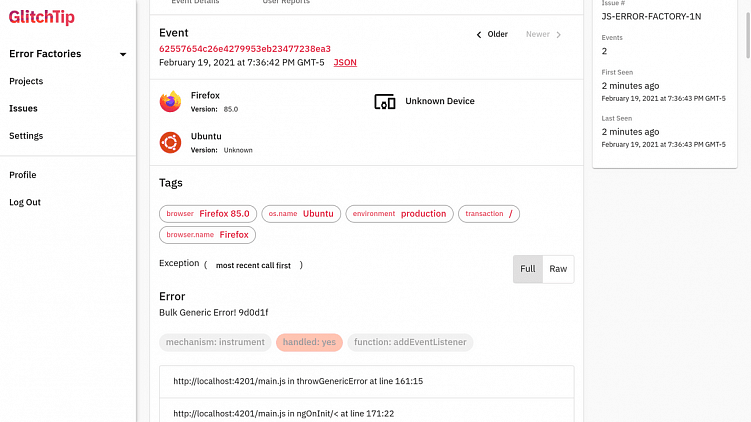Open the Settings sidebar item
Image resolution: width=751 pixels, height=422 pixels.
[26, 135]
